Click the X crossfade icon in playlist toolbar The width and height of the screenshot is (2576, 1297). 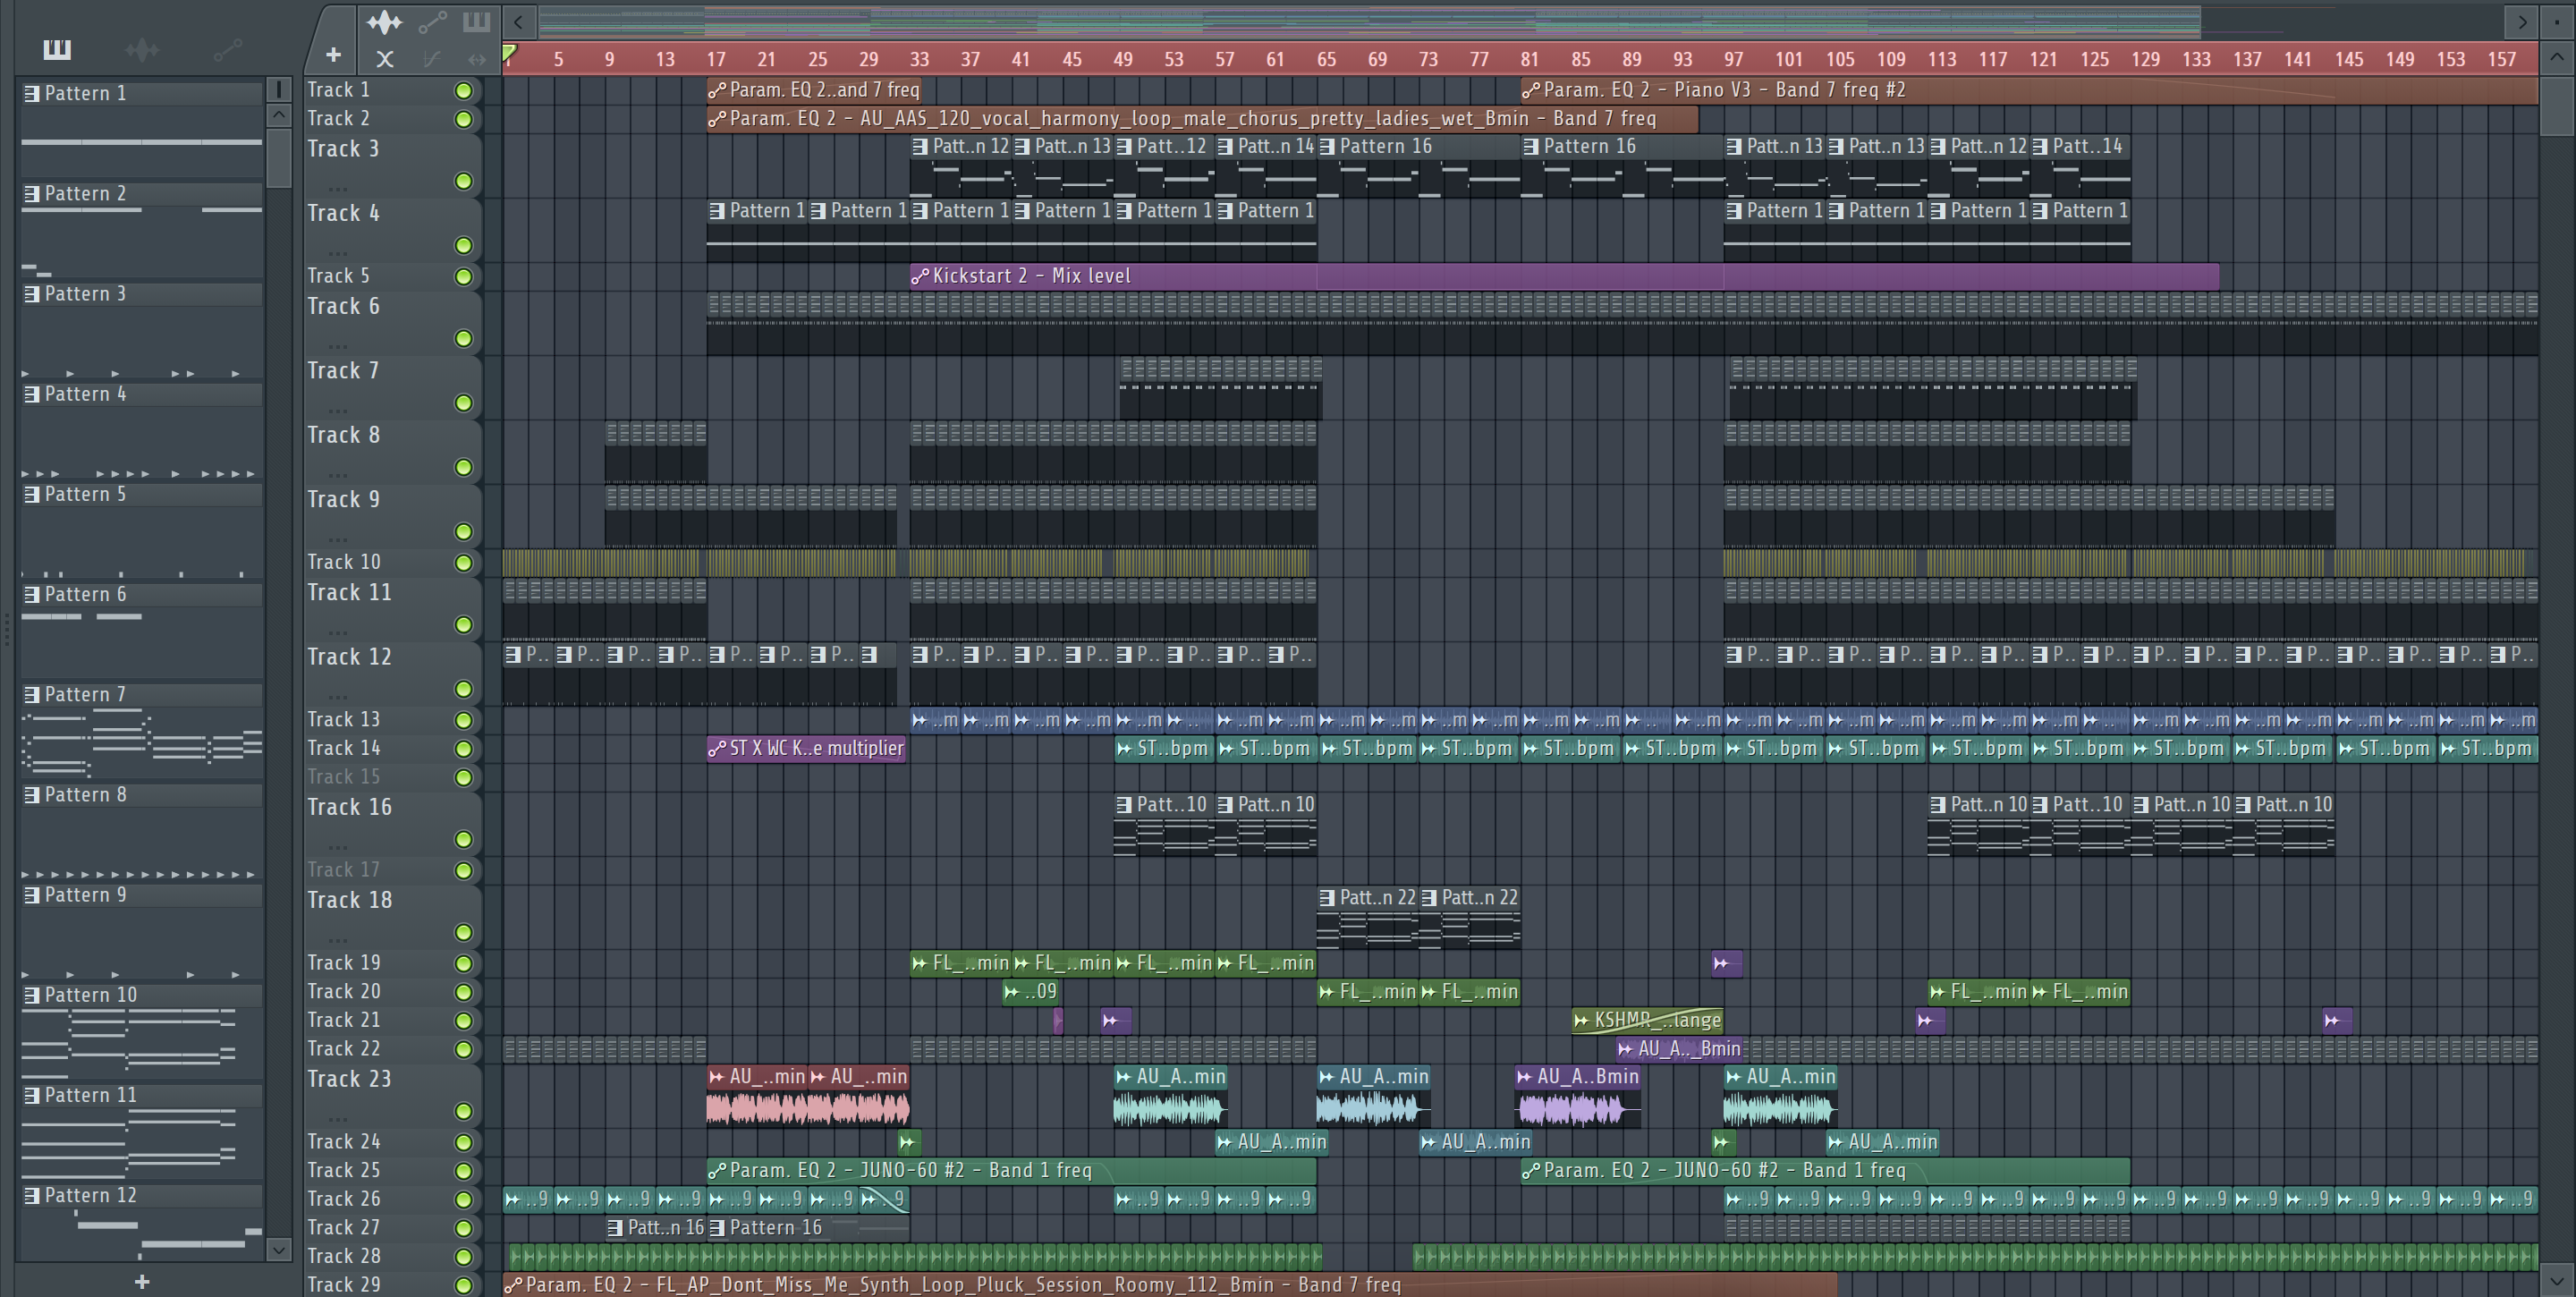pyautogui.click(x=384, y=59)
